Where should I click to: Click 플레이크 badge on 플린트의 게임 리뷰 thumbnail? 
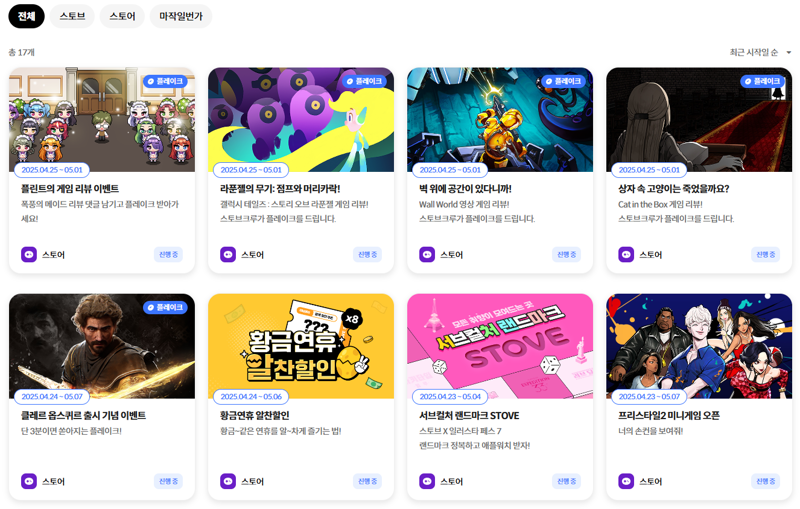[x=165, y=81]
